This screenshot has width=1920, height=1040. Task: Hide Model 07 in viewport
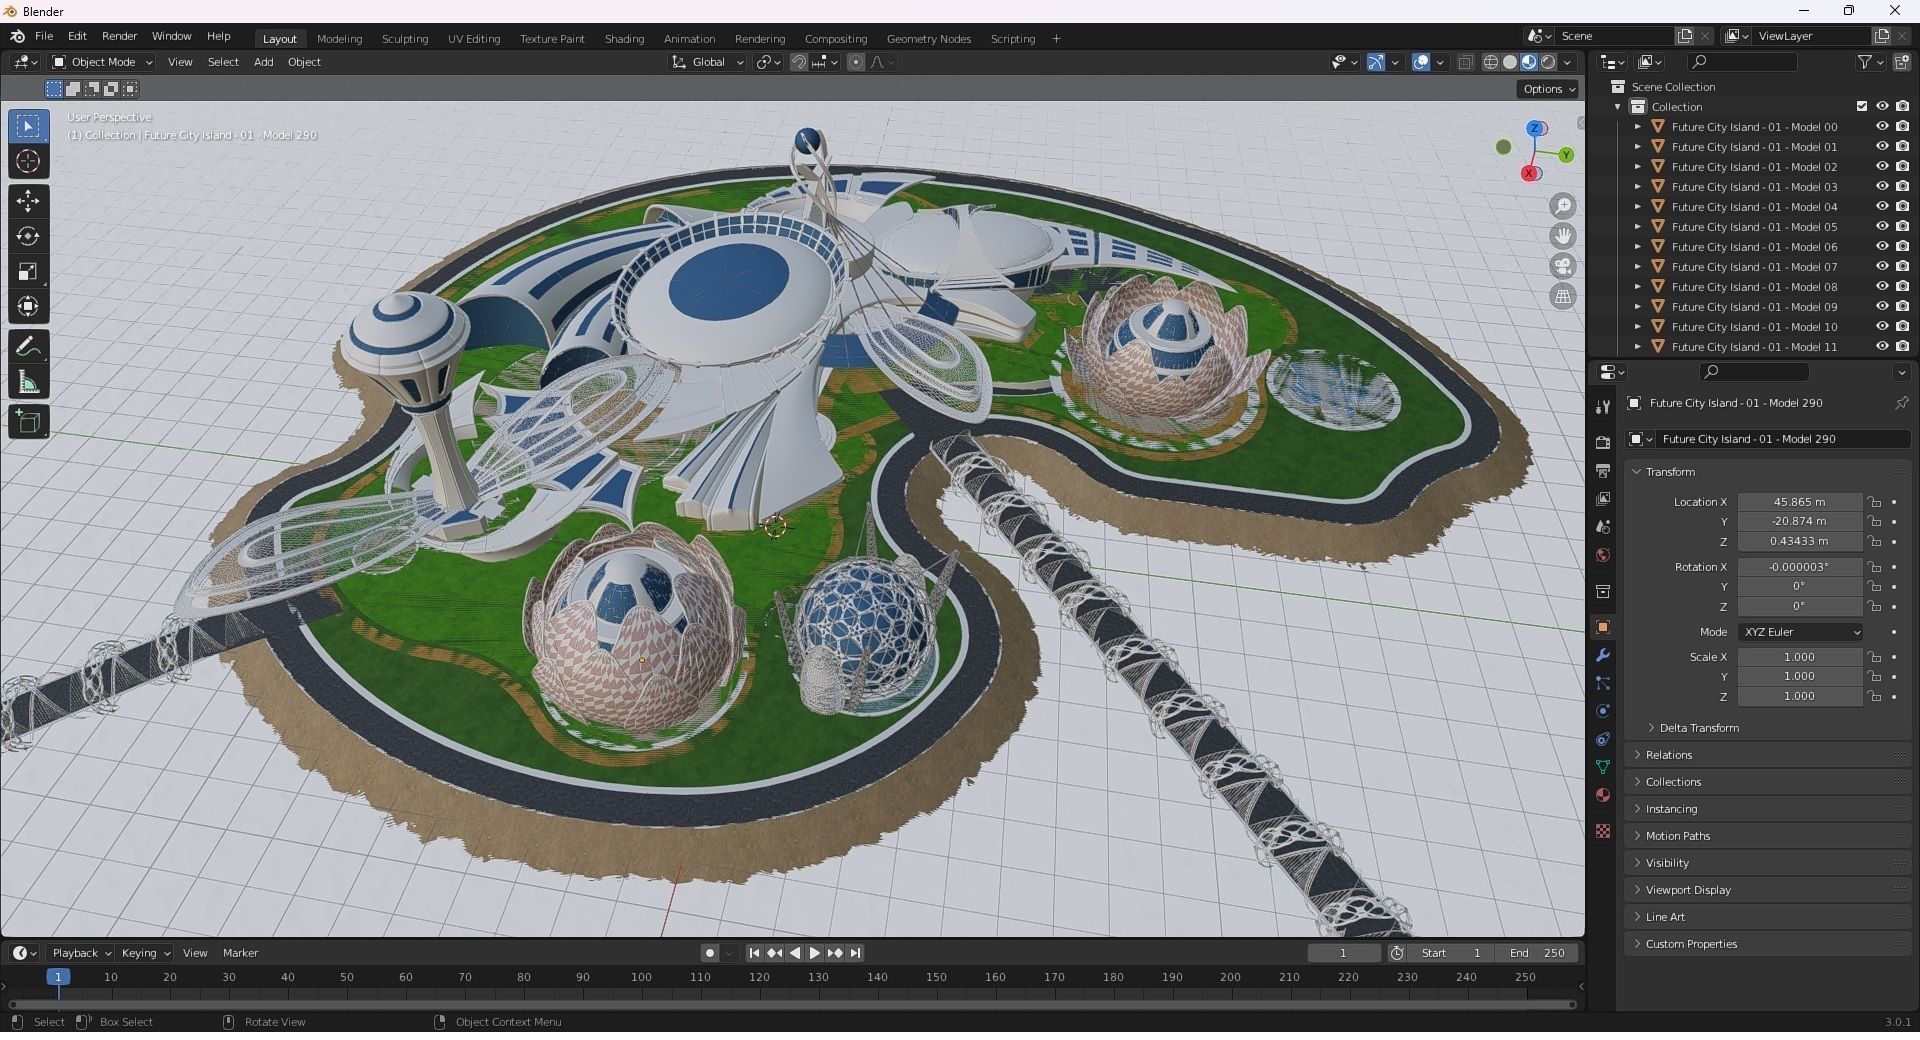click(1881, 267)
